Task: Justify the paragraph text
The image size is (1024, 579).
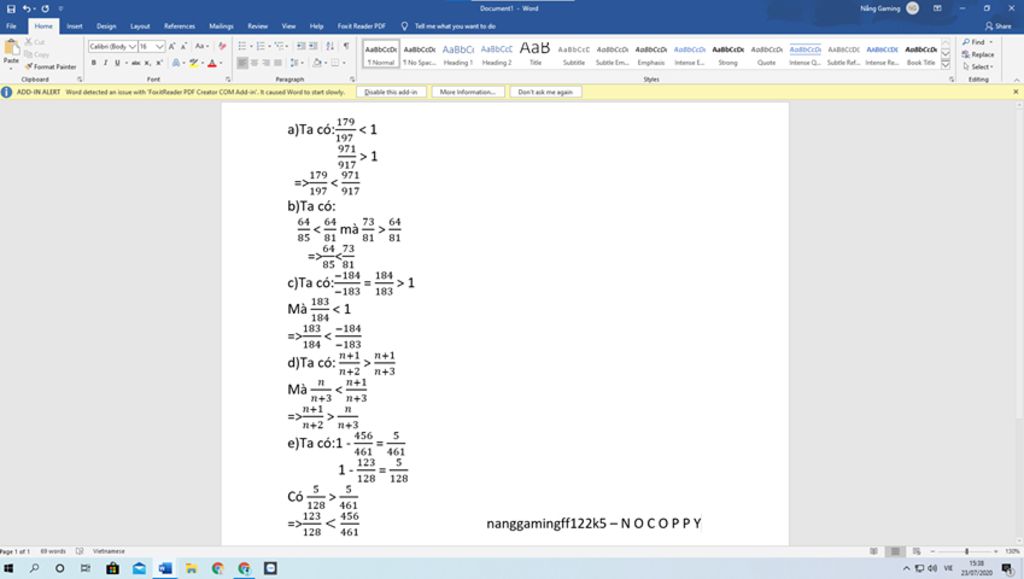Action: click(x=278, y=63)
